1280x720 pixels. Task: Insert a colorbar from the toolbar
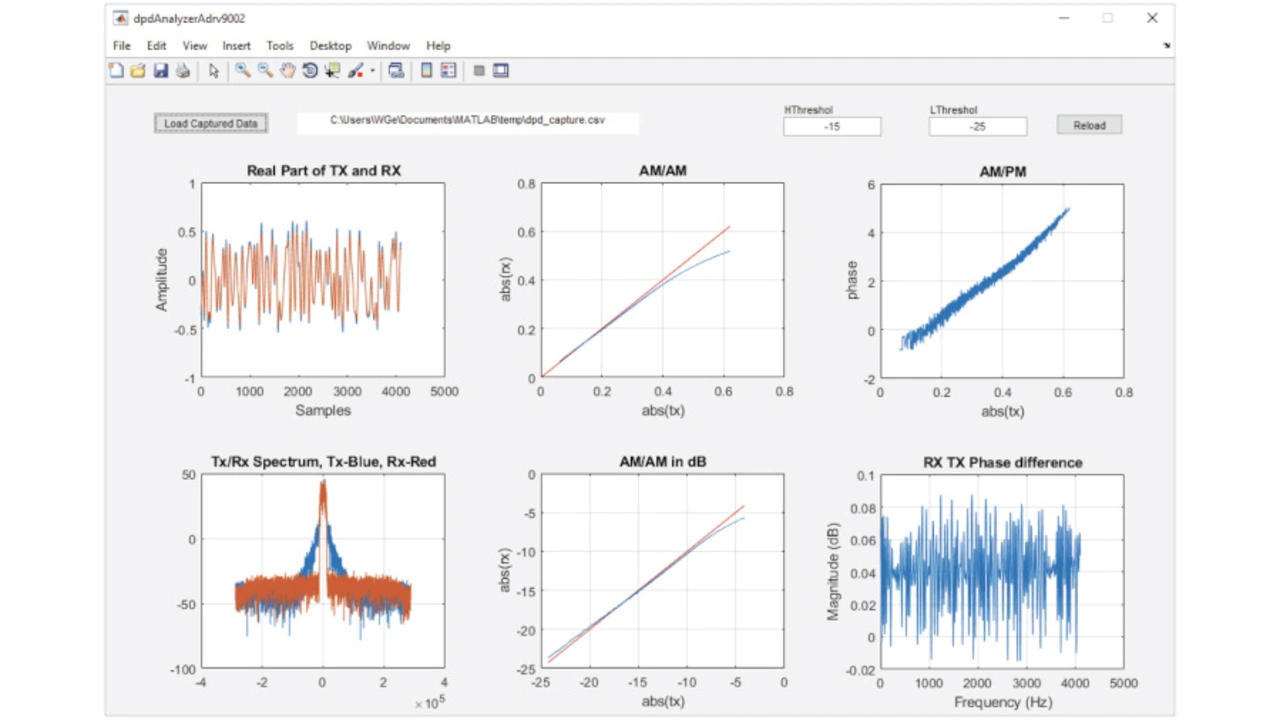pyautogui.click(x=426, y=71)
